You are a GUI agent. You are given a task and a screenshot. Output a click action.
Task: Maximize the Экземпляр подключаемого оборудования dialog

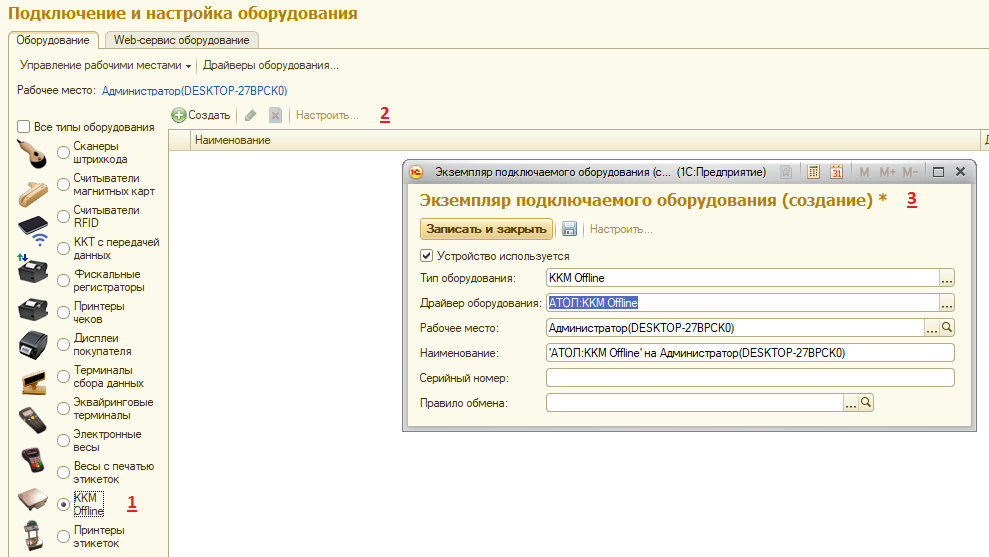(x=938, y=172)
